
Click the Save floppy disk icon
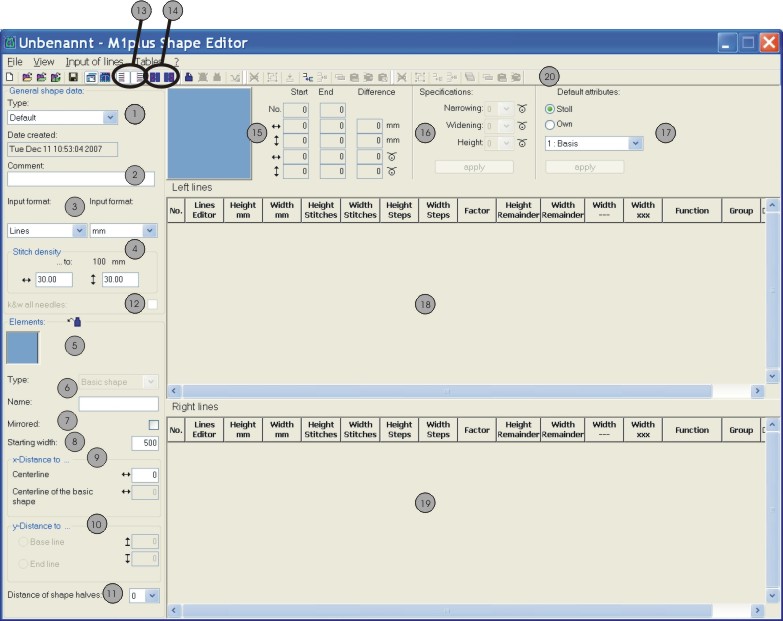click(x=73, y=77)
